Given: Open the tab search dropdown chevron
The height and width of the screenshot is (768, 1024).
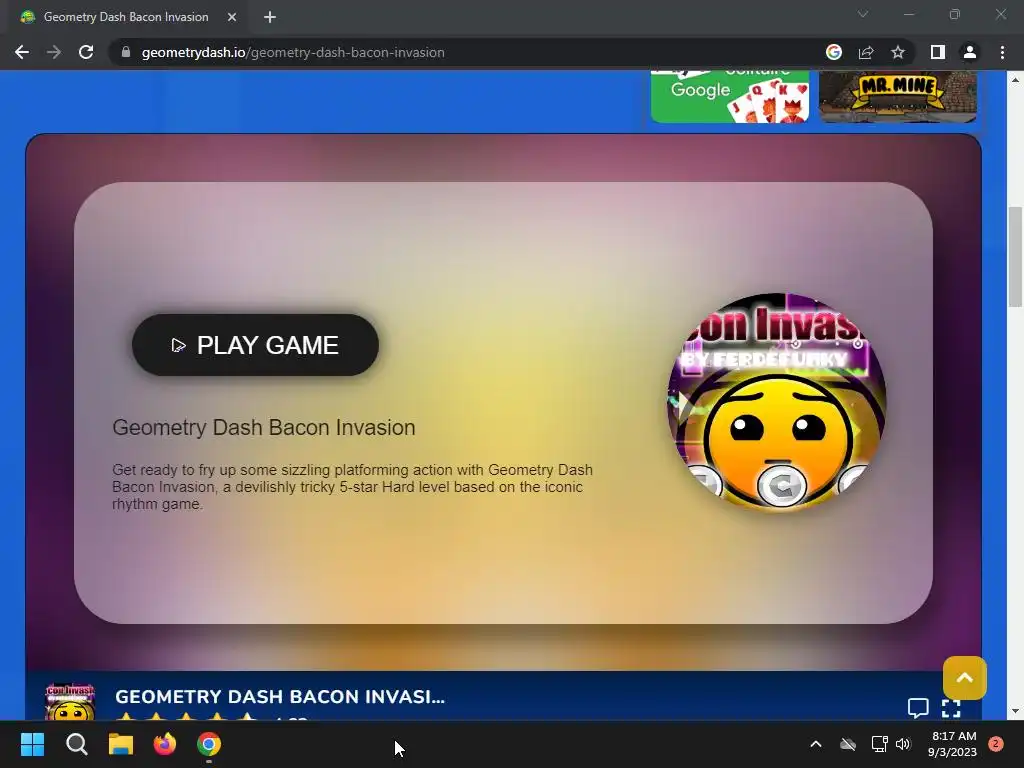Looking at the screenshot, I should [x=863, y=14].
